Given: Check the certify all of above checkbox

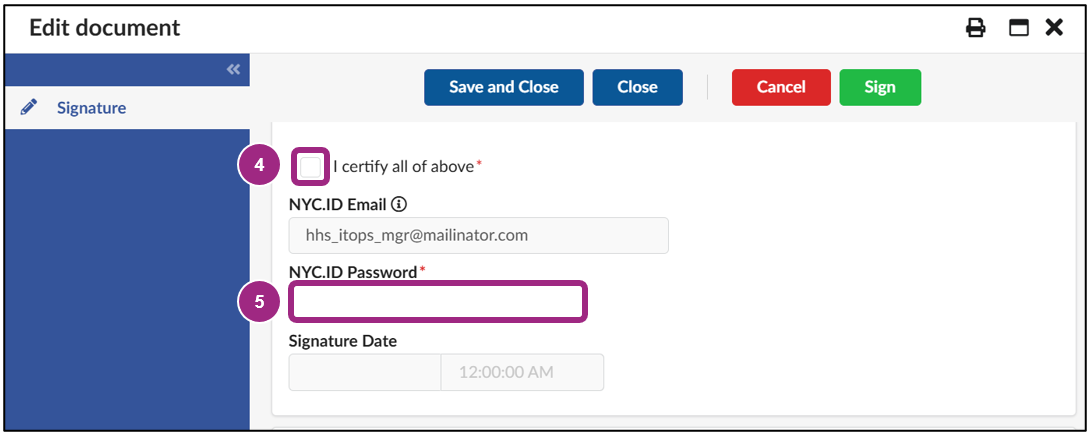Looking at the screenshot, I should (x=310, y=167).
